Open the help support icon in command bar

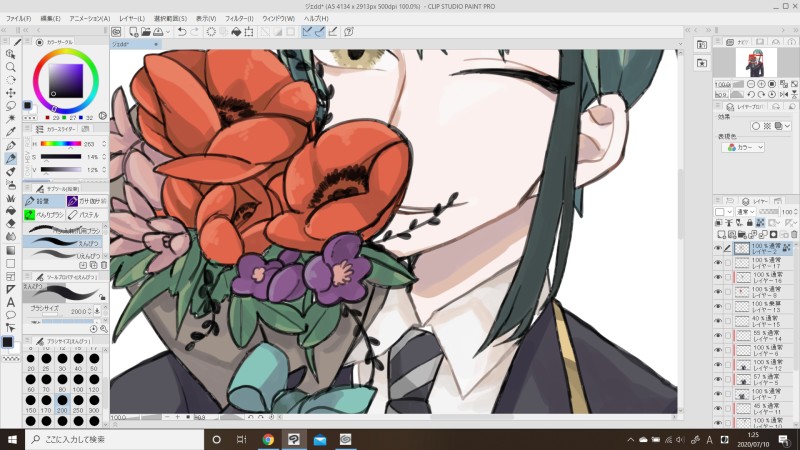pos(349,32)
